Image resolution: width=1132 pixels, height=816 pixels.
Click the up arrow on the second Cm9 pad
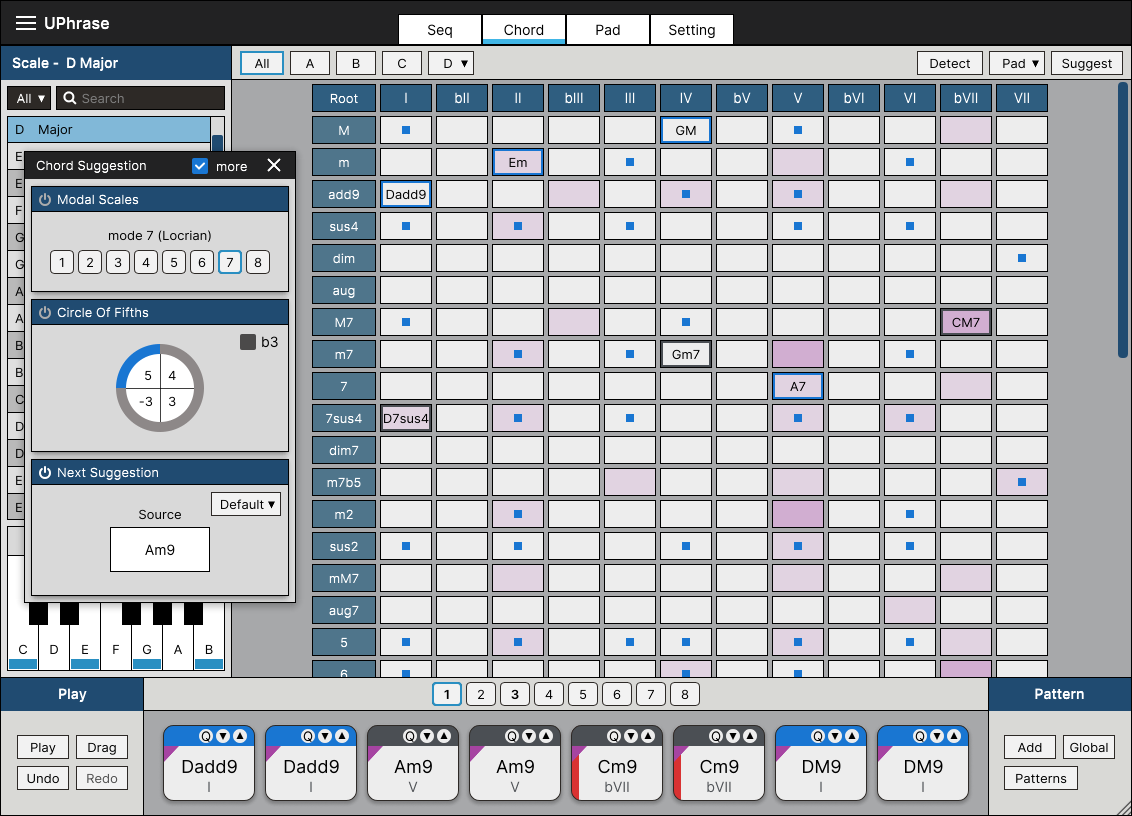pos(750,736)
